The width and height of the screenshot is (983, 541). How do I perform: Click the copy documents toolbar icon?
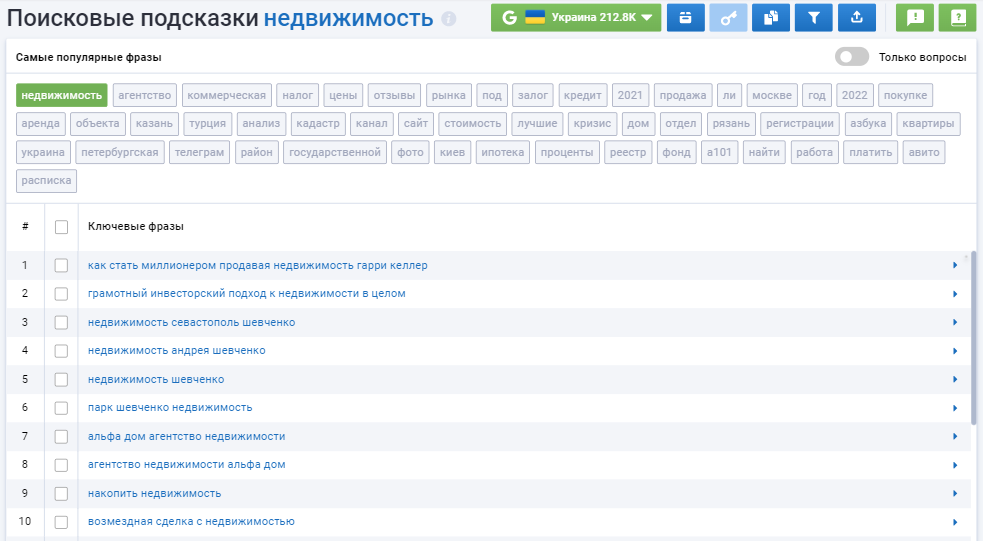pyautogui.click(x=770, y=18)
